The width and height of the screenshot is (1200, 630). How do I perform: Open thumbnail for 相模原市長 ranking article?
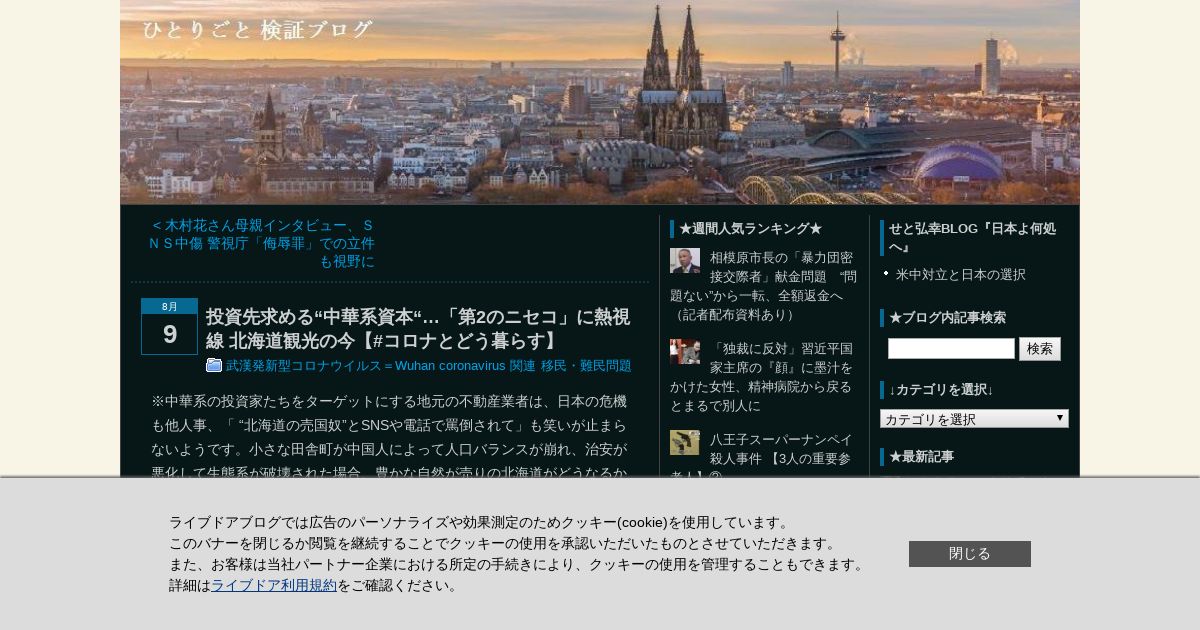click(685, 261)
